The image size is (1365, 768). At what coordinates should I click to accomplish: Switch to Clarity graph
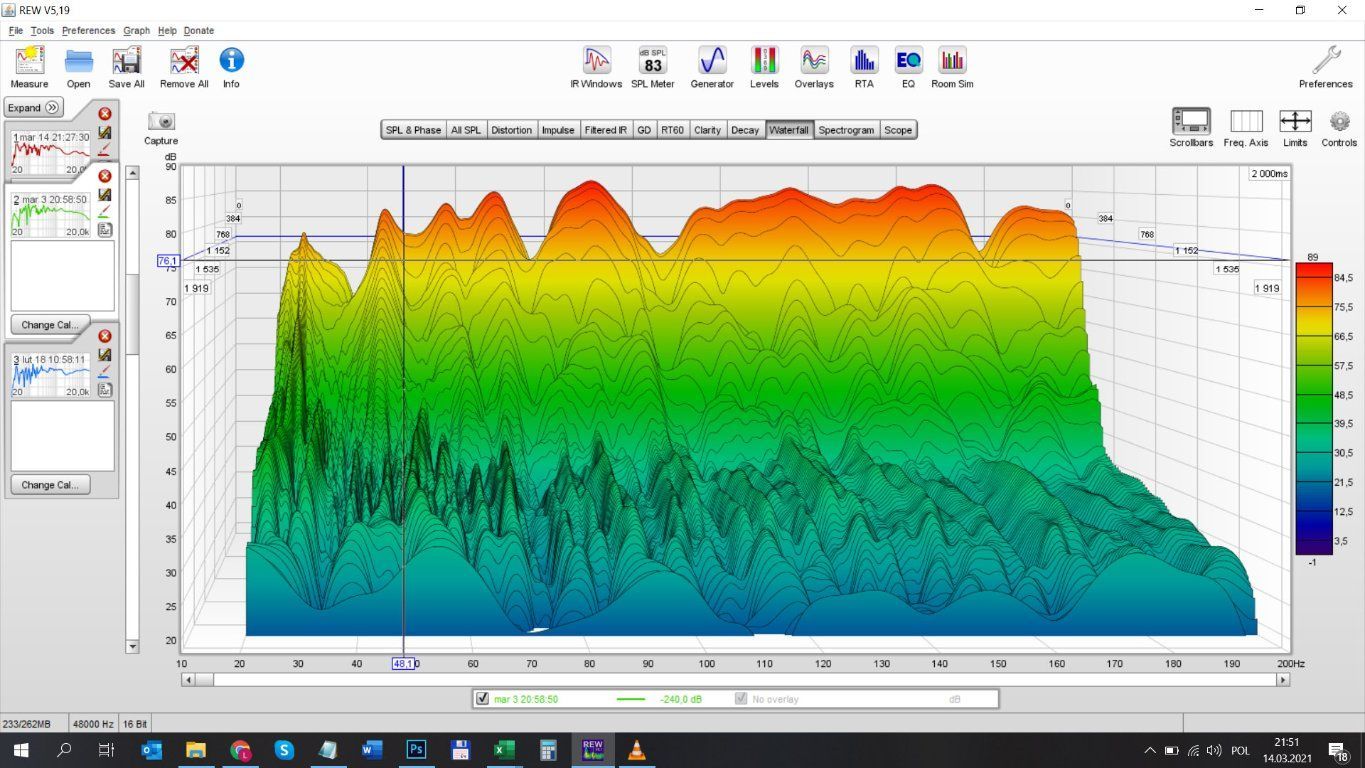707,130
